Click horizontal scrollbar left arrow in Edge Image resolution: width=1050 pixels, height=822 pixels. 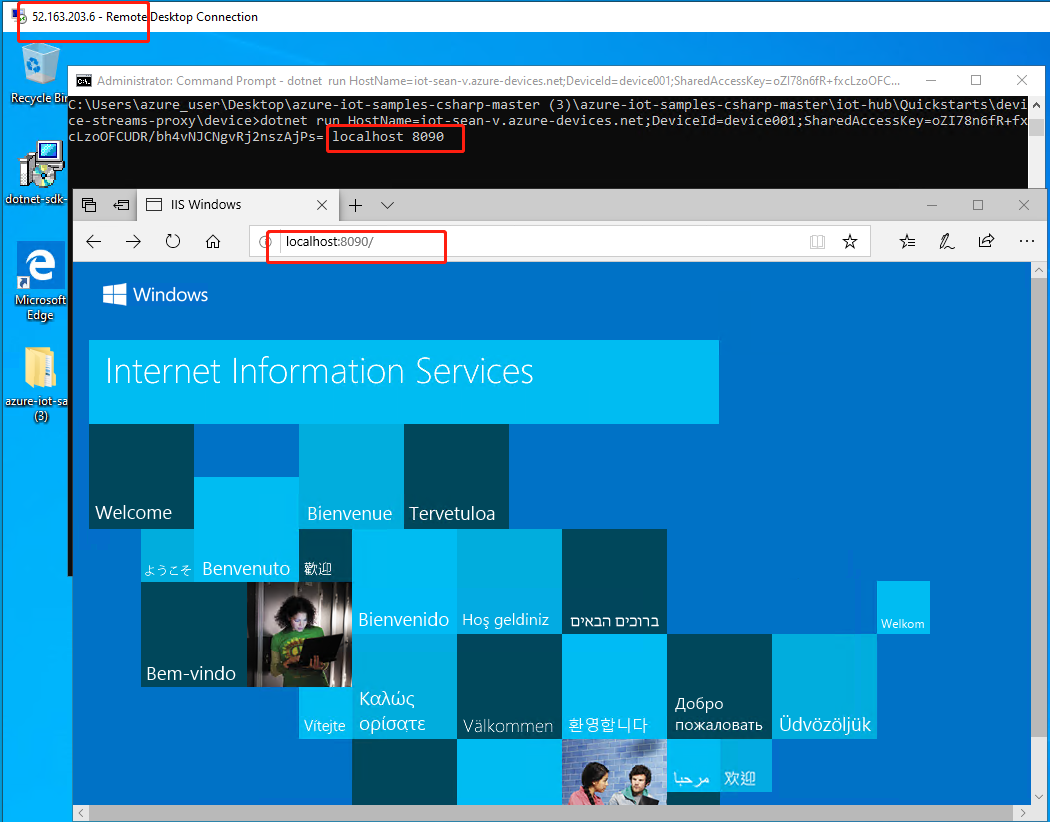pyautogui.click(x=81, y=813)
